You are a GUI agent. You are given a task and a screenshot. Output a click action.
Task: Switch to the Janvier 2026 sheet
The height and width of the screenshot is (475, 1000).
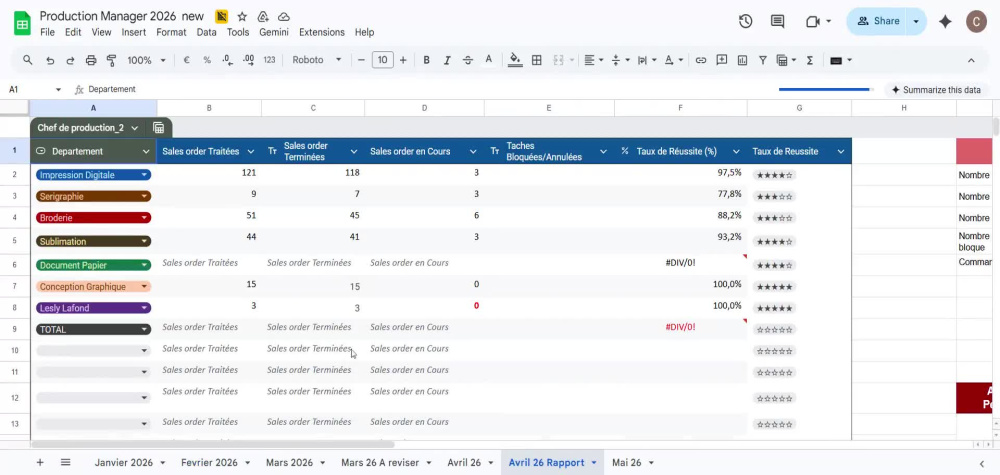point(124,462)
